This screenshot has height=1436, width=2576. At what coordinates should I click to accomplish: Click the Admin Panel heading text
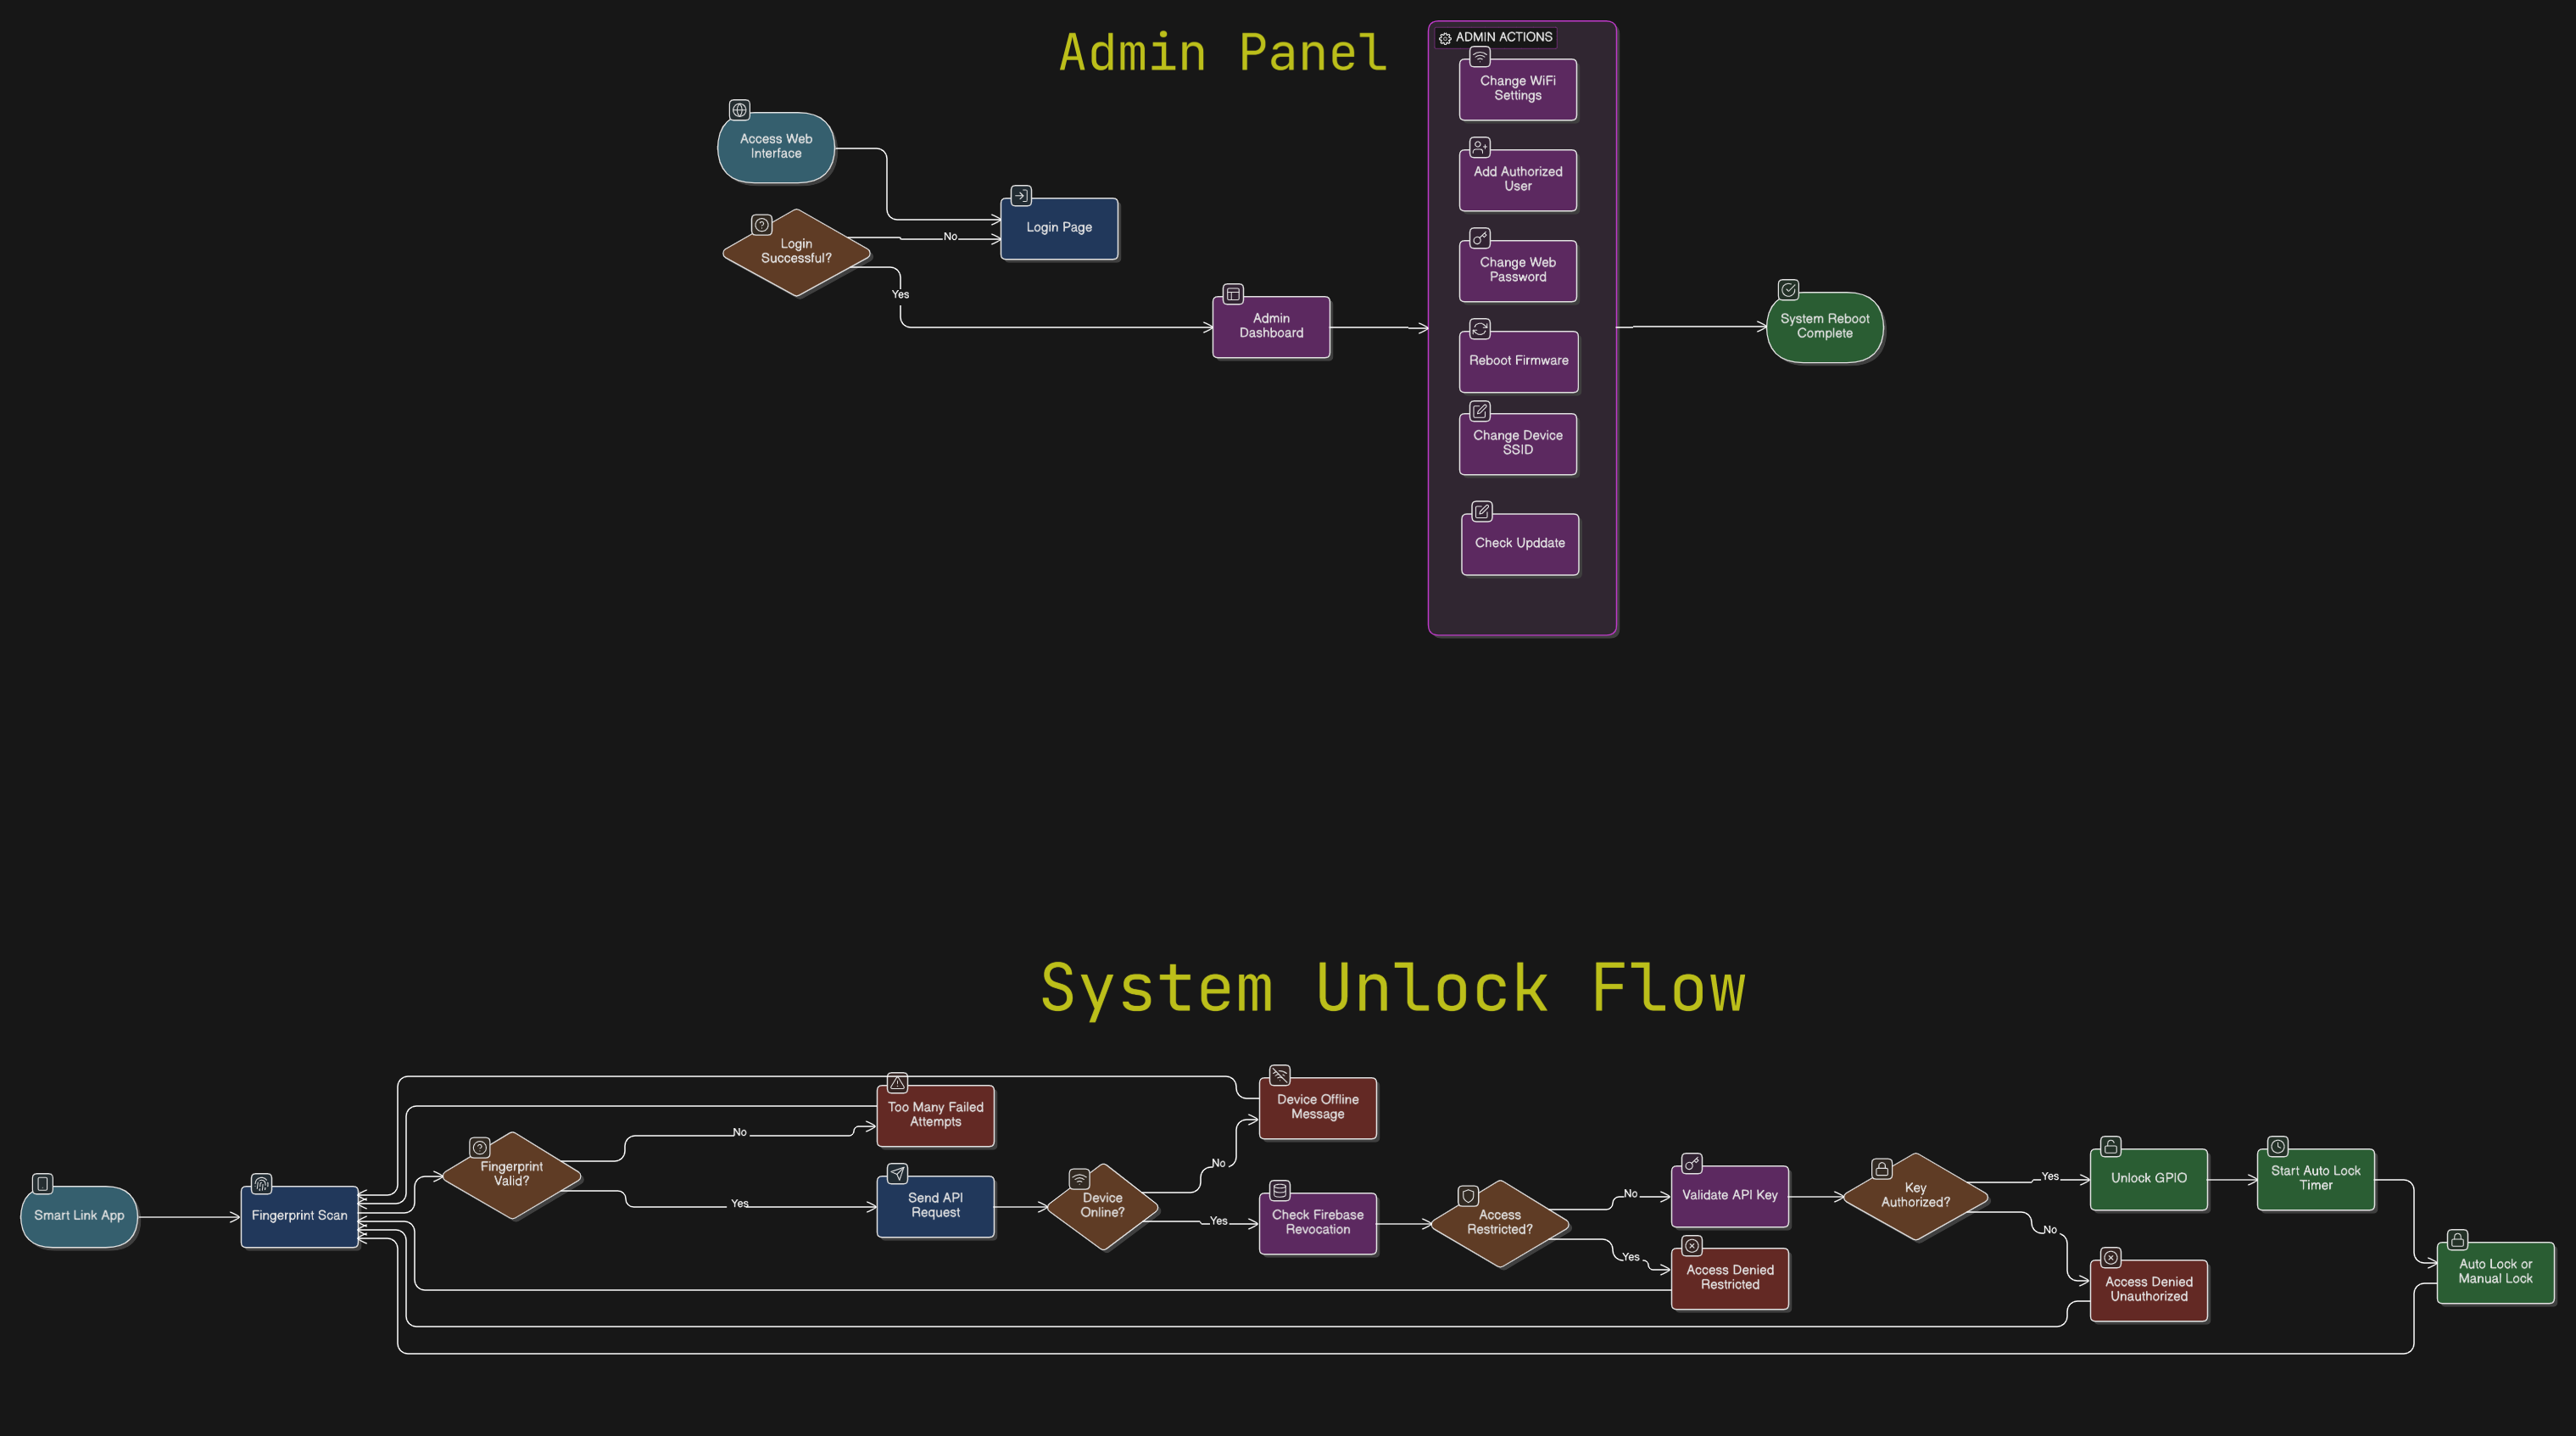[1223, 52]
